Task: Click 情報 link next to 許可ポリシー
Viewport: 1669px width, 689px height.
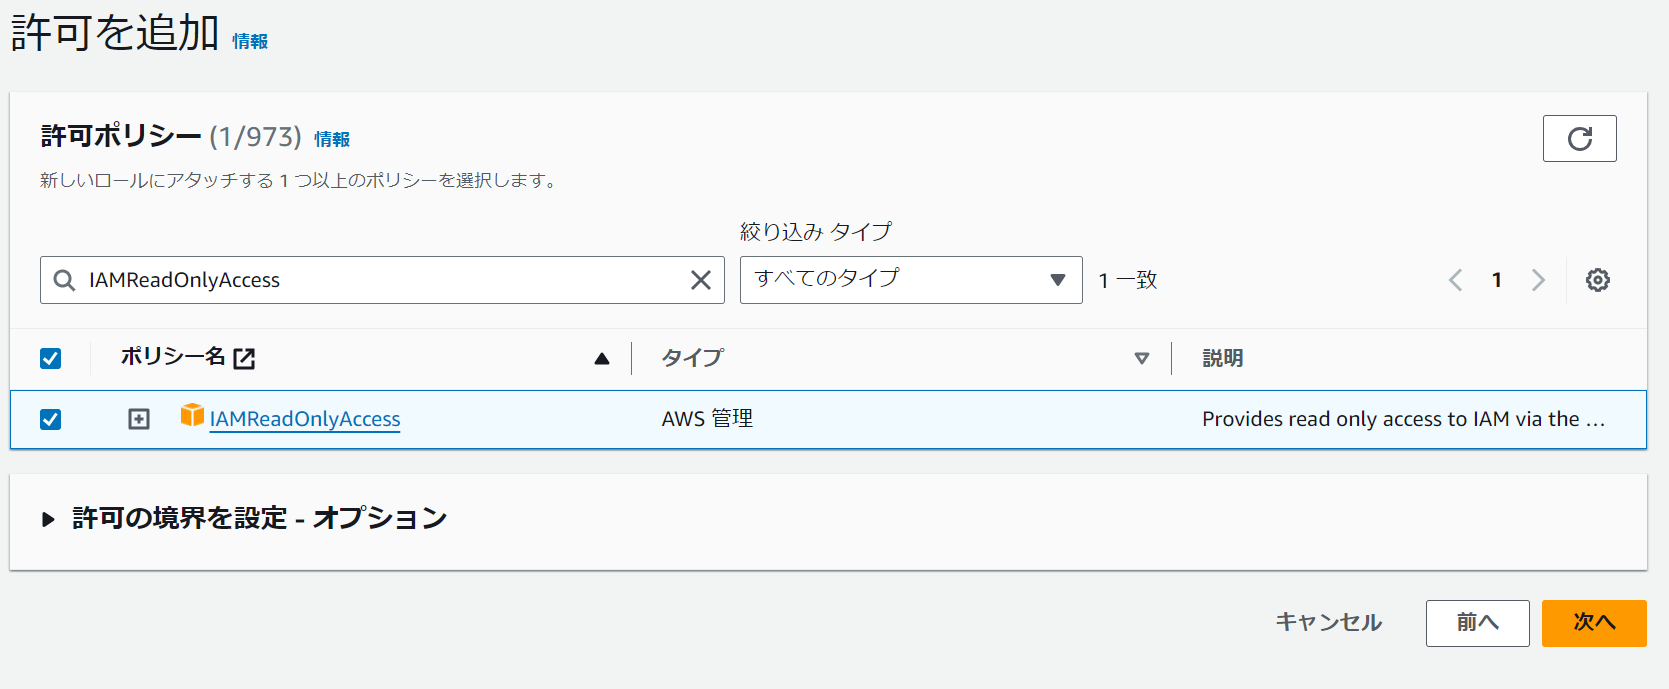Action: pyautogui.click(x=332, y=139)
